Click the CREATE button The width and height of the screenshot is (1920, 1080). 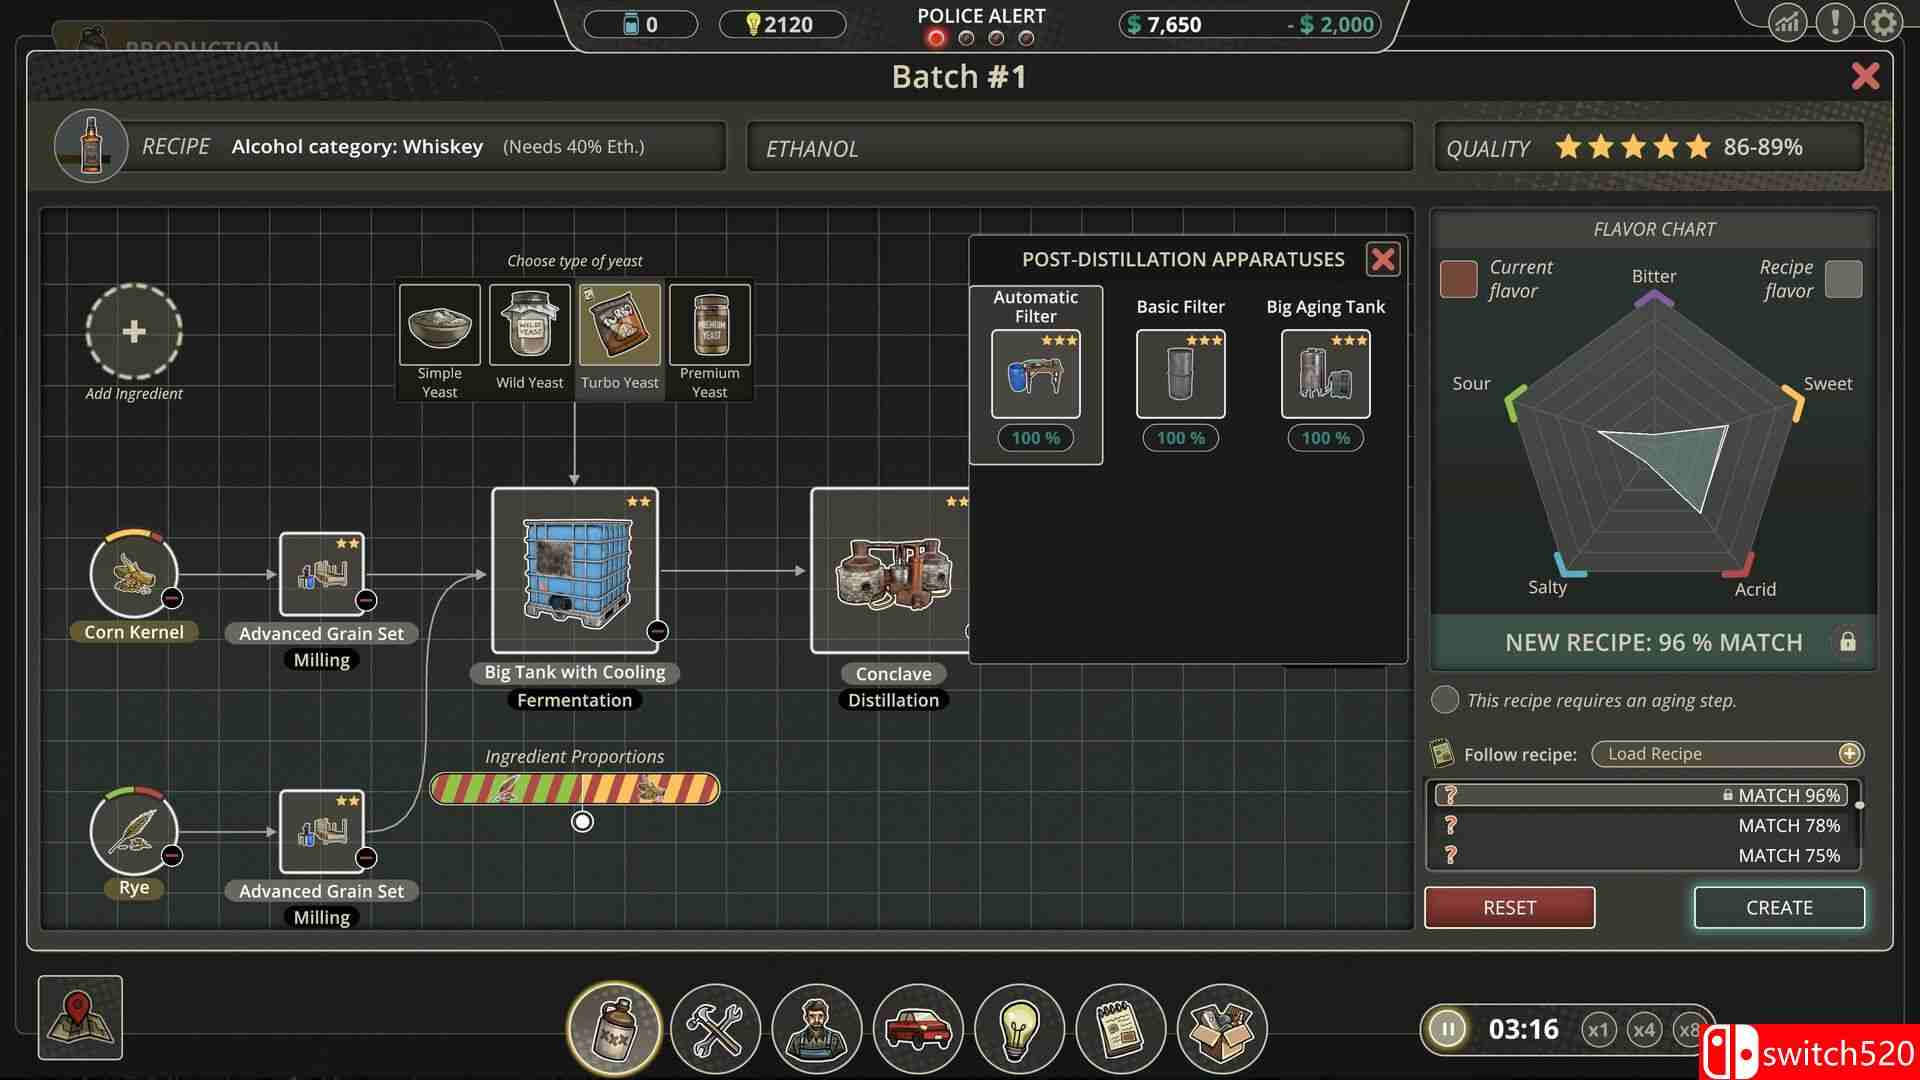(x=1779, y=907)
